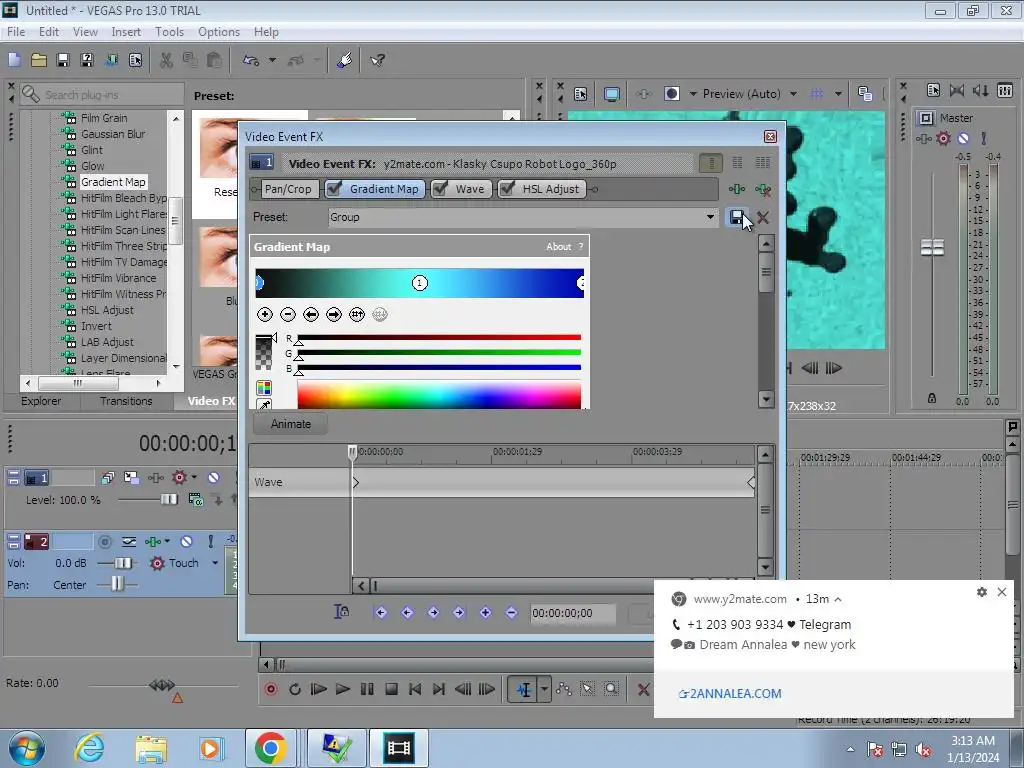This screenshot has width=1024, height=768.
Task: Toggle Master bus mute icon
Action: [x=963, y=138]
